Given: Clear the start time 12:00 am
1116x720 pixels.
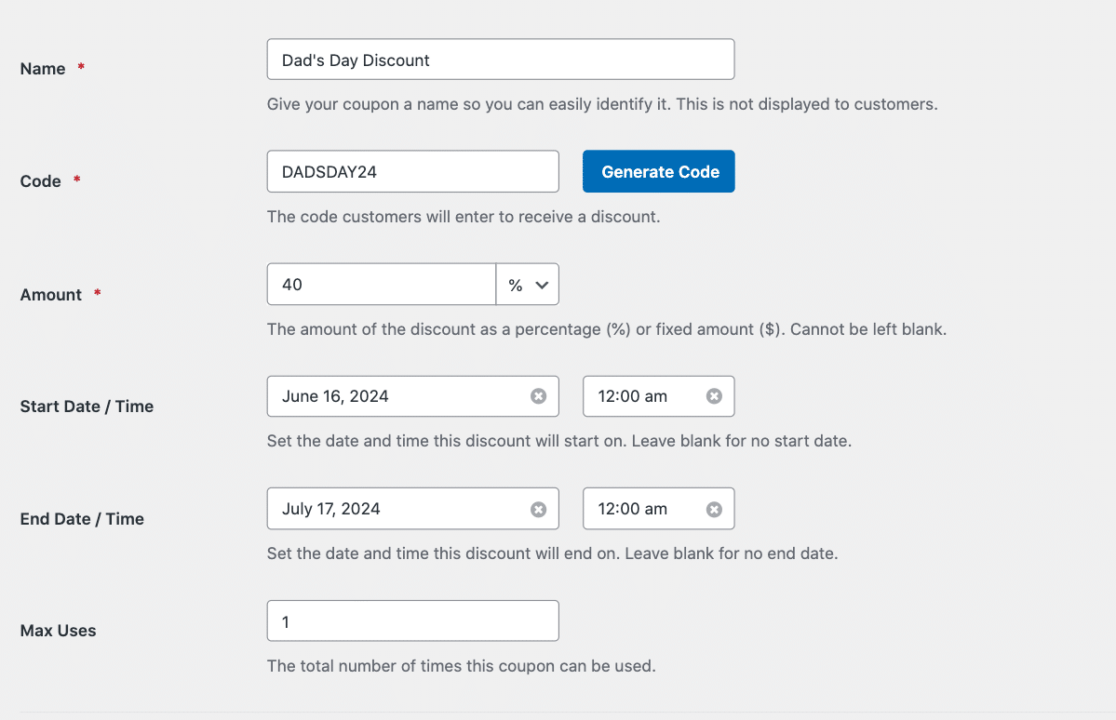Looking at the screenshot, I should 714,397.
